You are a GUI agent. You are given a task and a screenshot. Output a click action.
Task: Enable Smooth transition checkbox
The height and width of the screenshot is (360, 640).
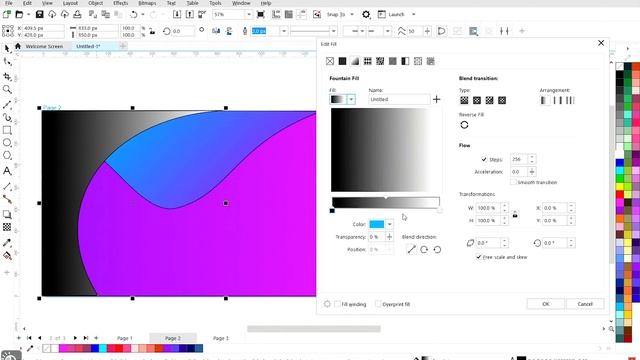click(513, 182)
